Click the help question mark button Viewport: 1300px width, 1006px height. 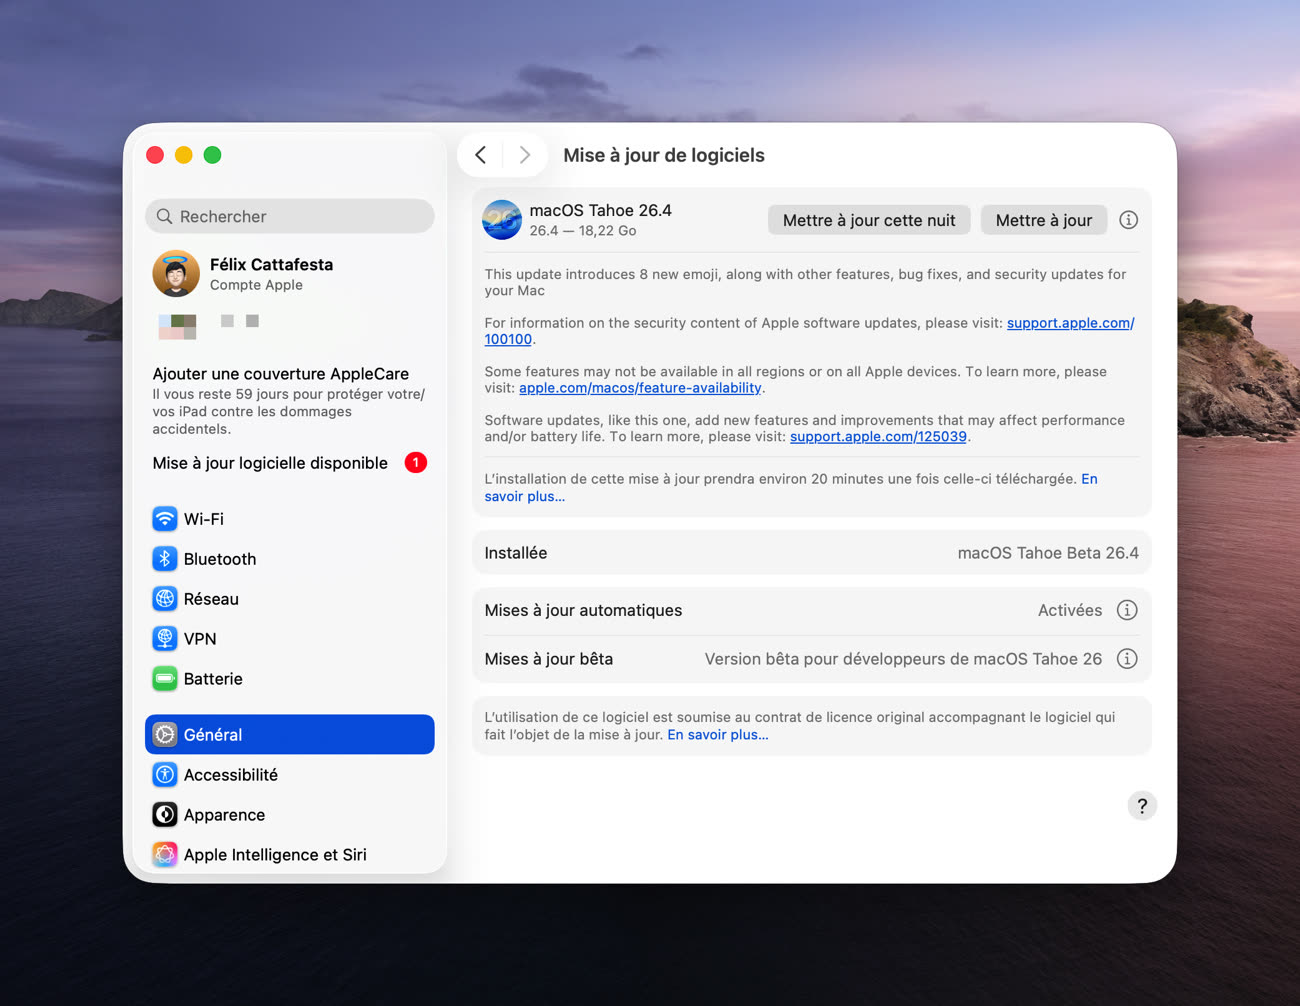[1142, 806]
